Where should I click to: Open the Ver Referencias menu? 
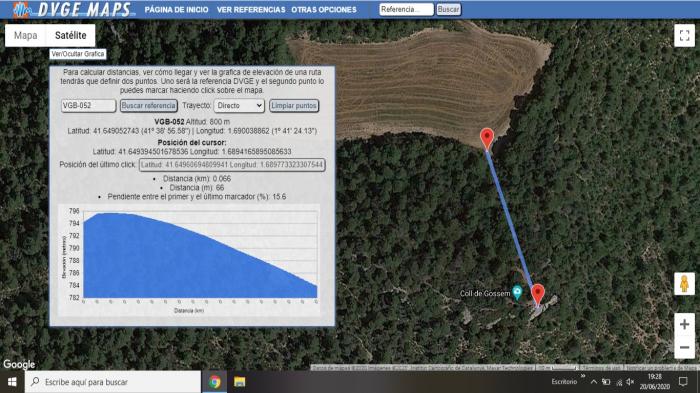251,9
